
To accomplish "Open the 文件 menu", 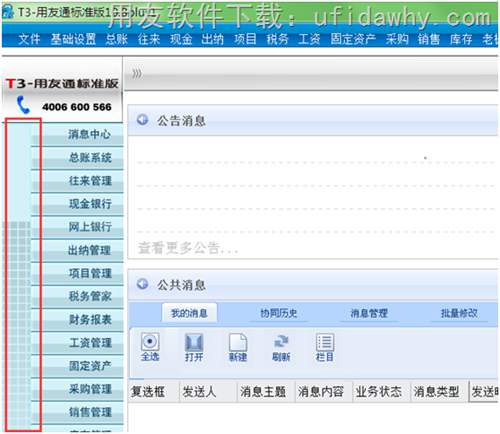I will pos(29,39).
